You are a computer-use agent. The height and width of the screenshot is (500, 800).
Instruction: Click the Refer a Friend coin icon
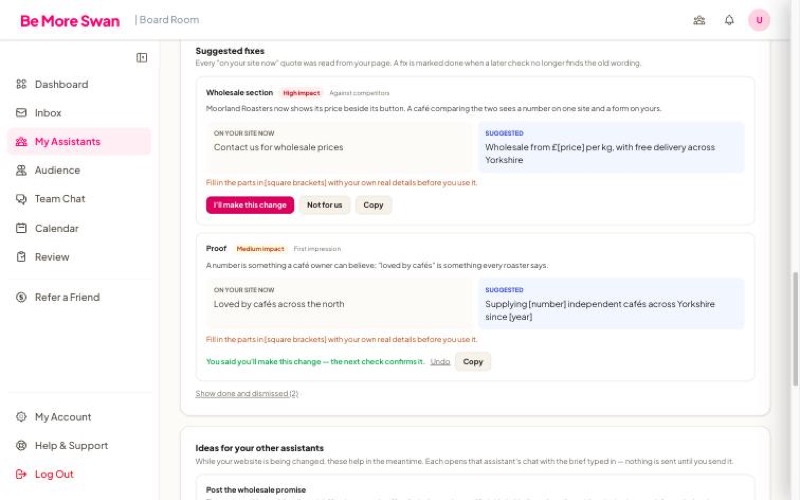click(x=21, y=297)
